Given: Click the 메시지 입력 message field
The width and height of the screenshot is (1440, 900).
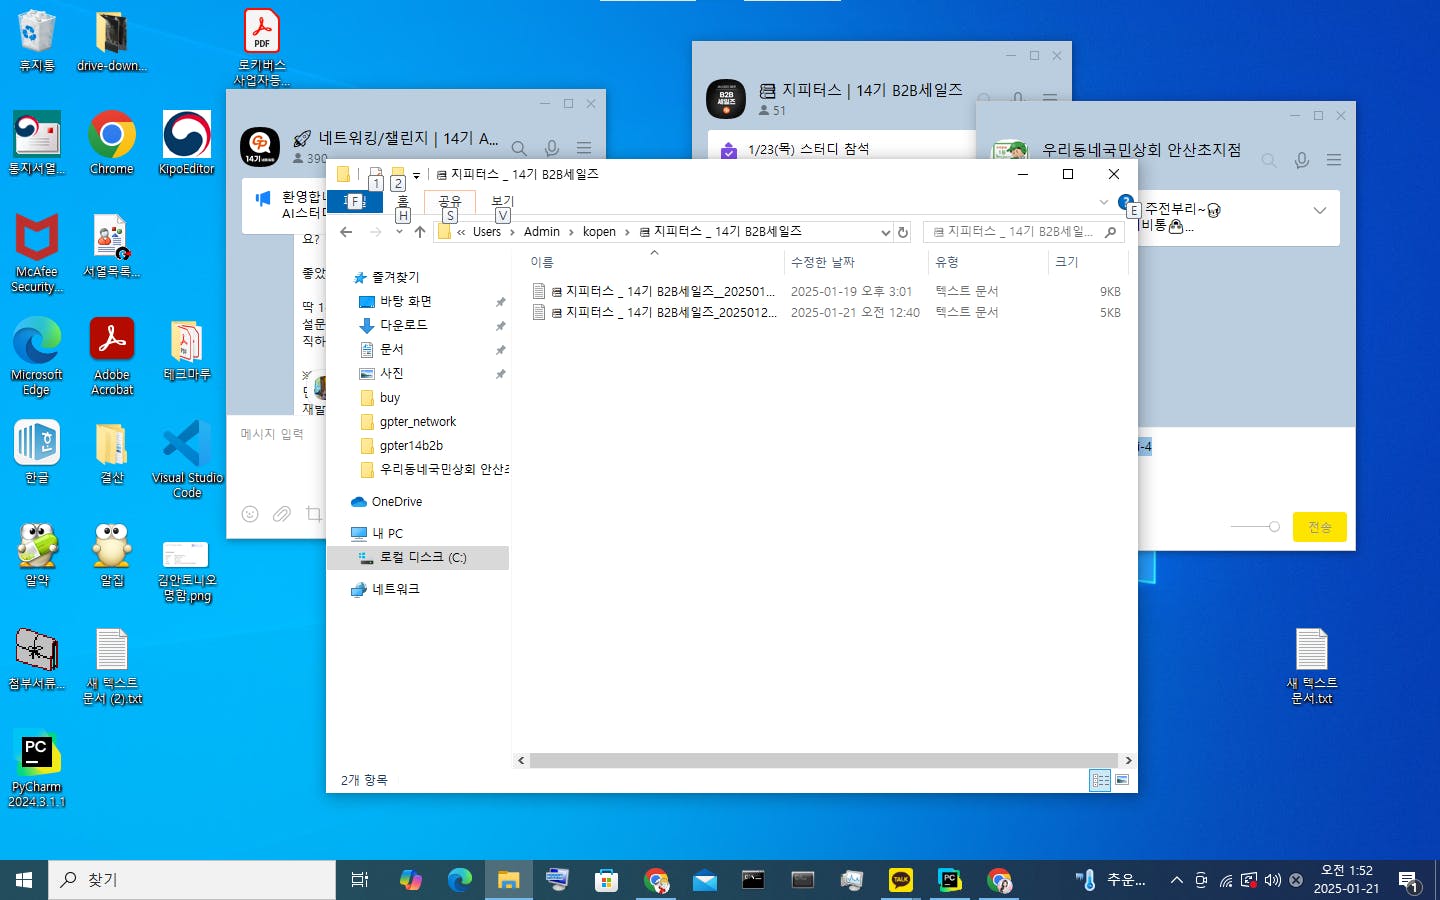Looking at the screenshot, I should pos(272,434).
